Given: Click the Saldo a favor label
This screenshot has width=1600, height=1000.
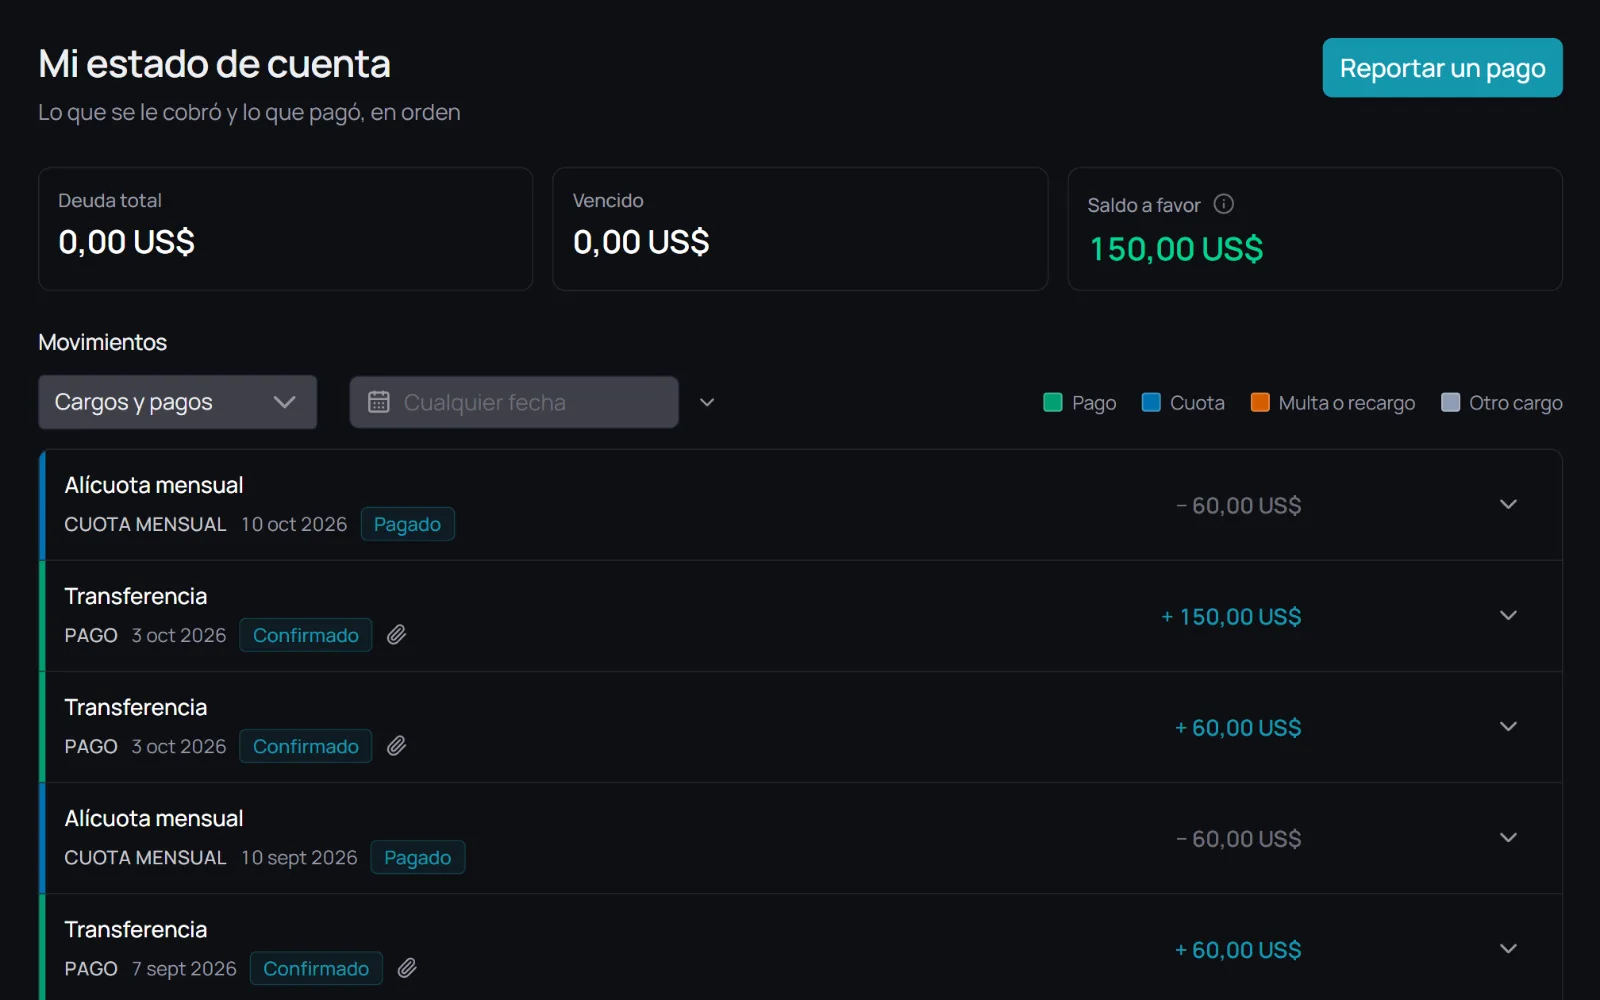Looking at the screenshot, I should (1144, 205).
